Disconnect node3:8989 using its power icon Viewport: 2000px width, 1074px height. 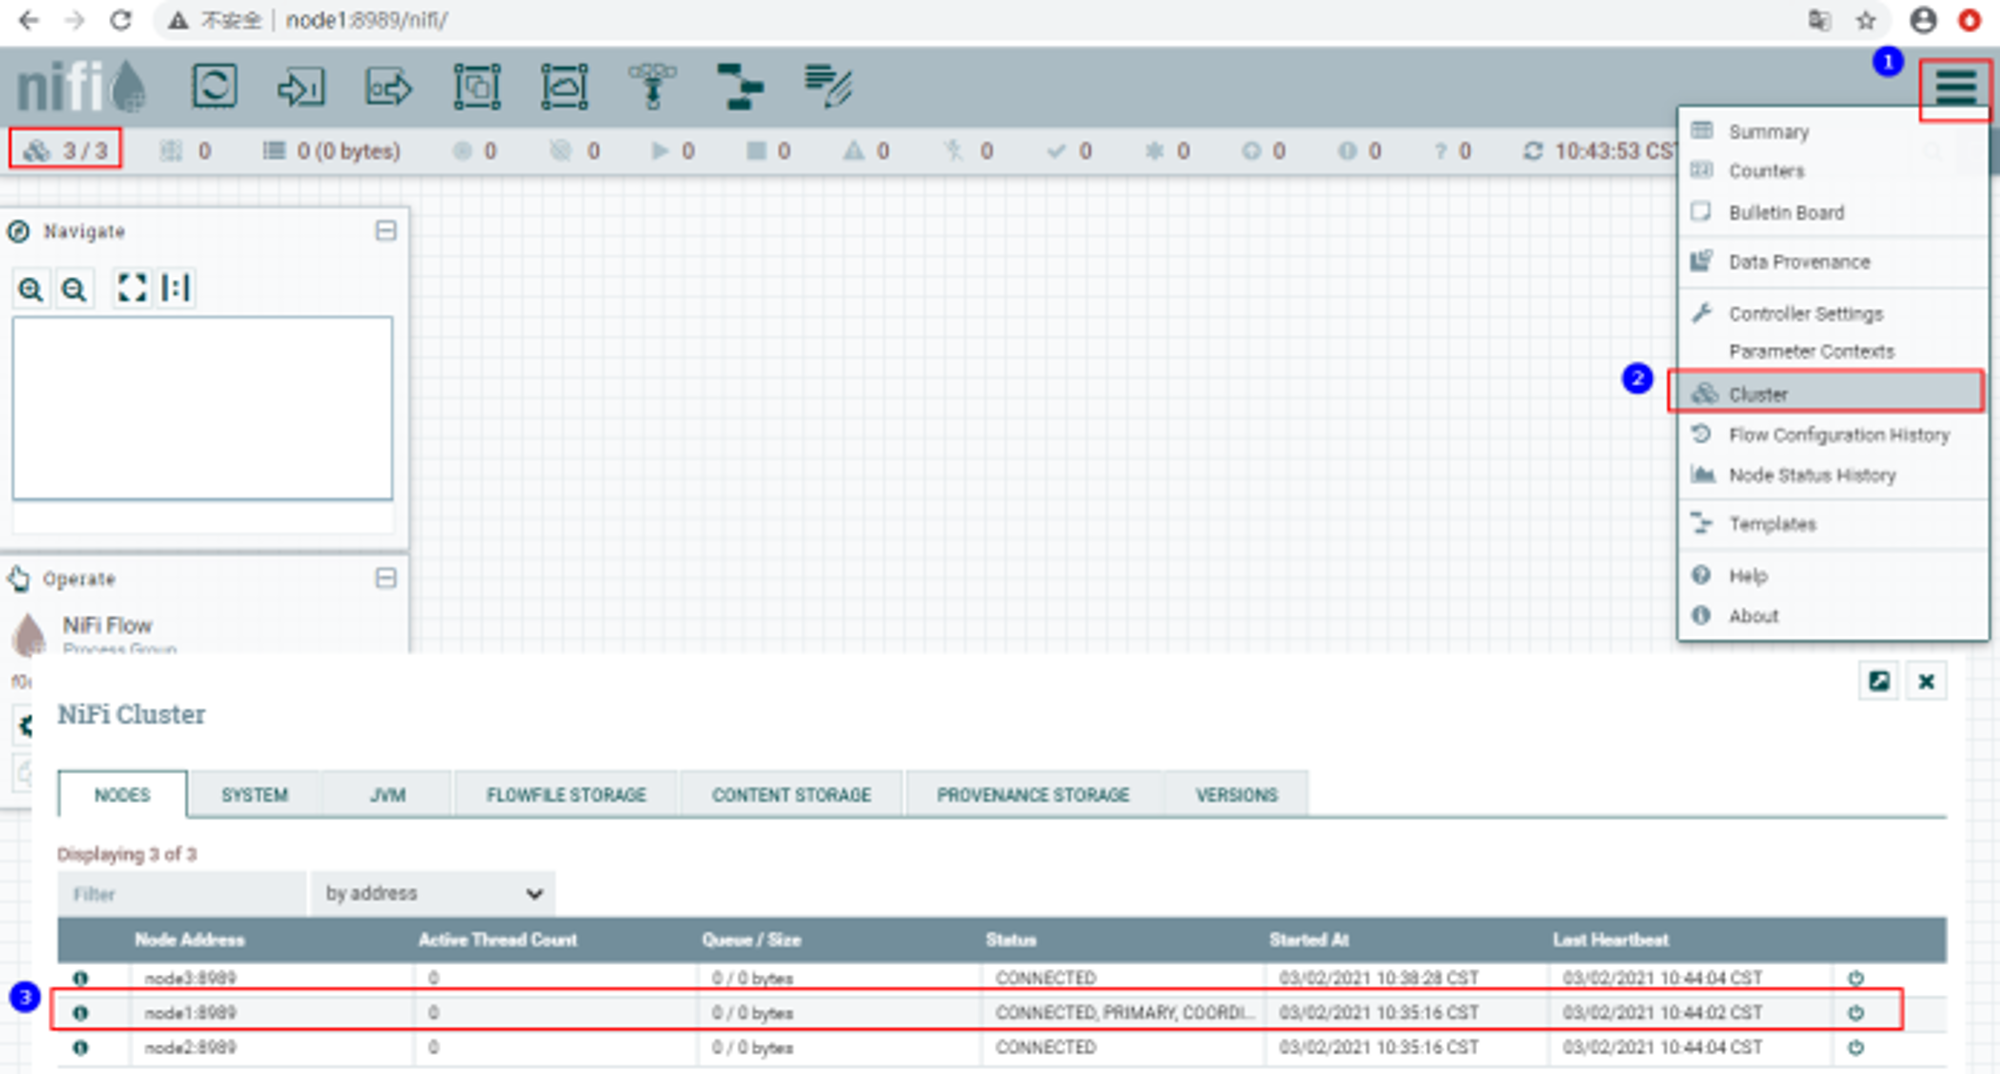1856,978
